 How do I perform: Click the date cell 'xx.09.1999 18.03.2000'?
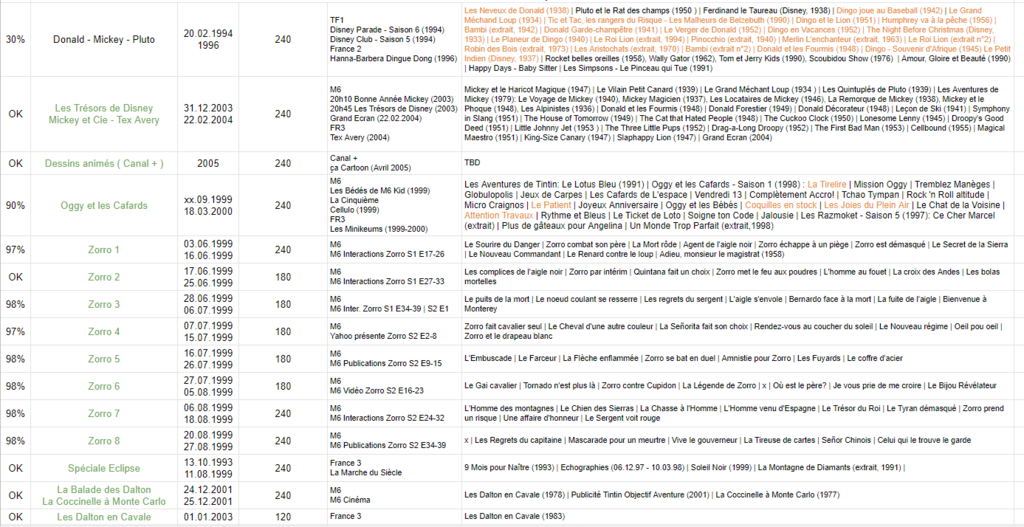(x=208, y=206)
